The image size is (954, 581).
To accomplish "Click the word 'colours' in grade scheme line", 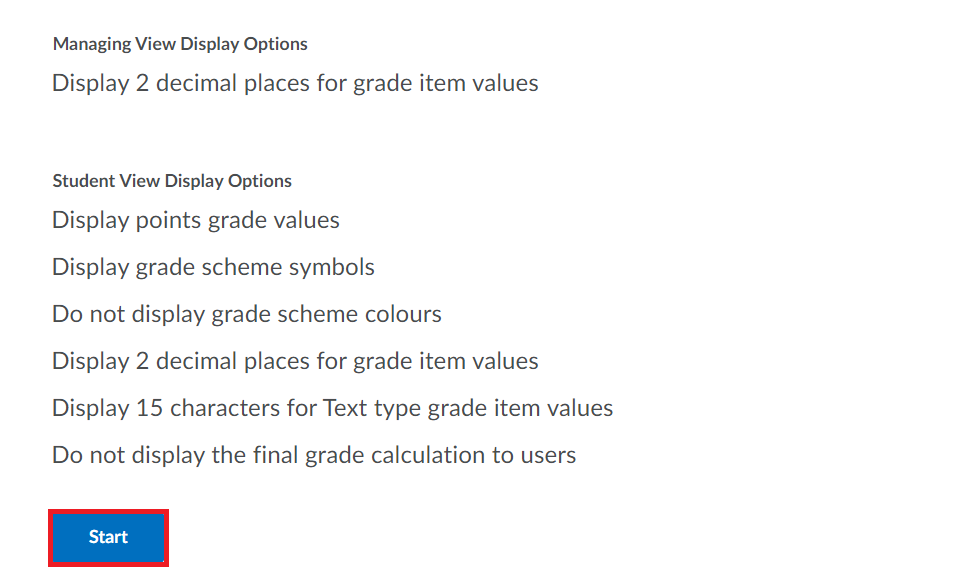I will [x=403, y=314].
